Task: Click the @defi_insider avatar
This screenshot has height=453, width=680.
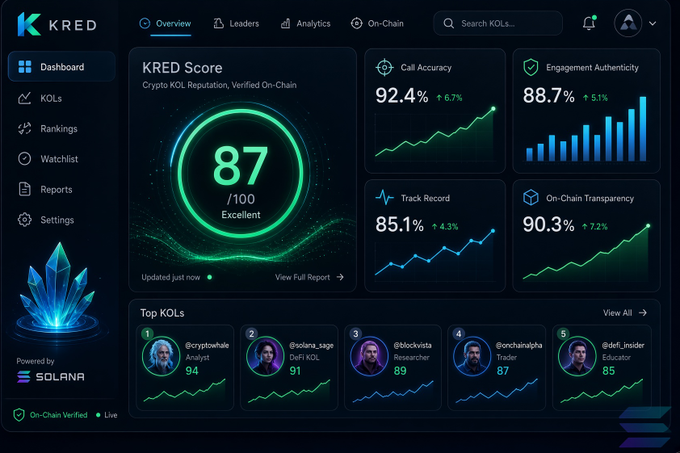Action: click(x=577, y=356)
